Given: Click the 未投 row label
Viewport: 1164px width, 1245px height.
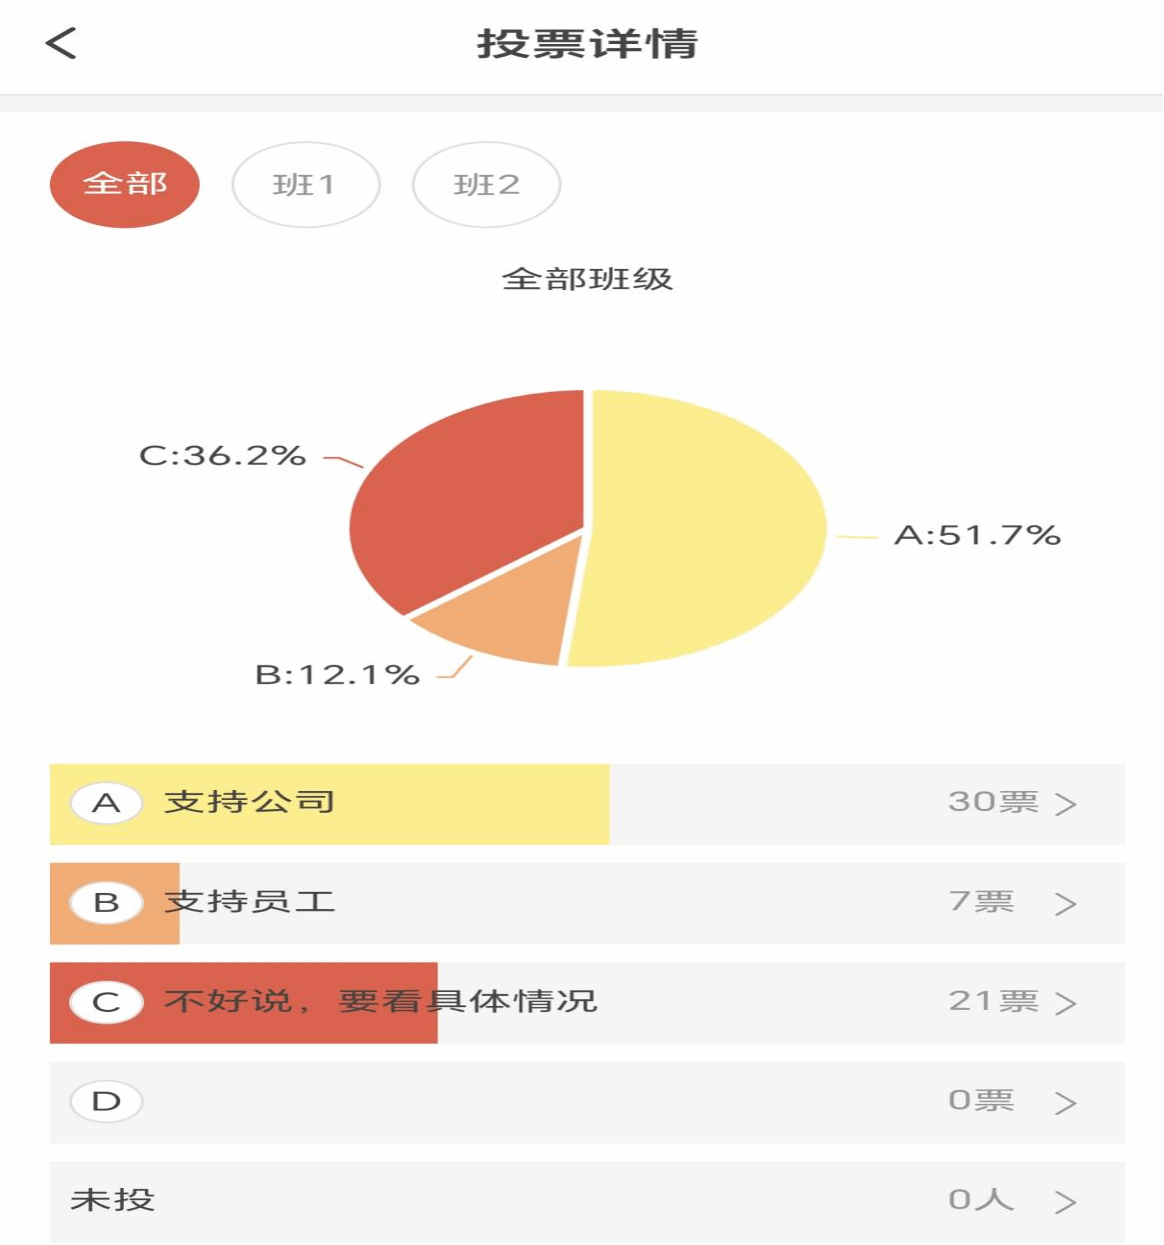Looking at the screenshot, I should (x=113, y=1200).
